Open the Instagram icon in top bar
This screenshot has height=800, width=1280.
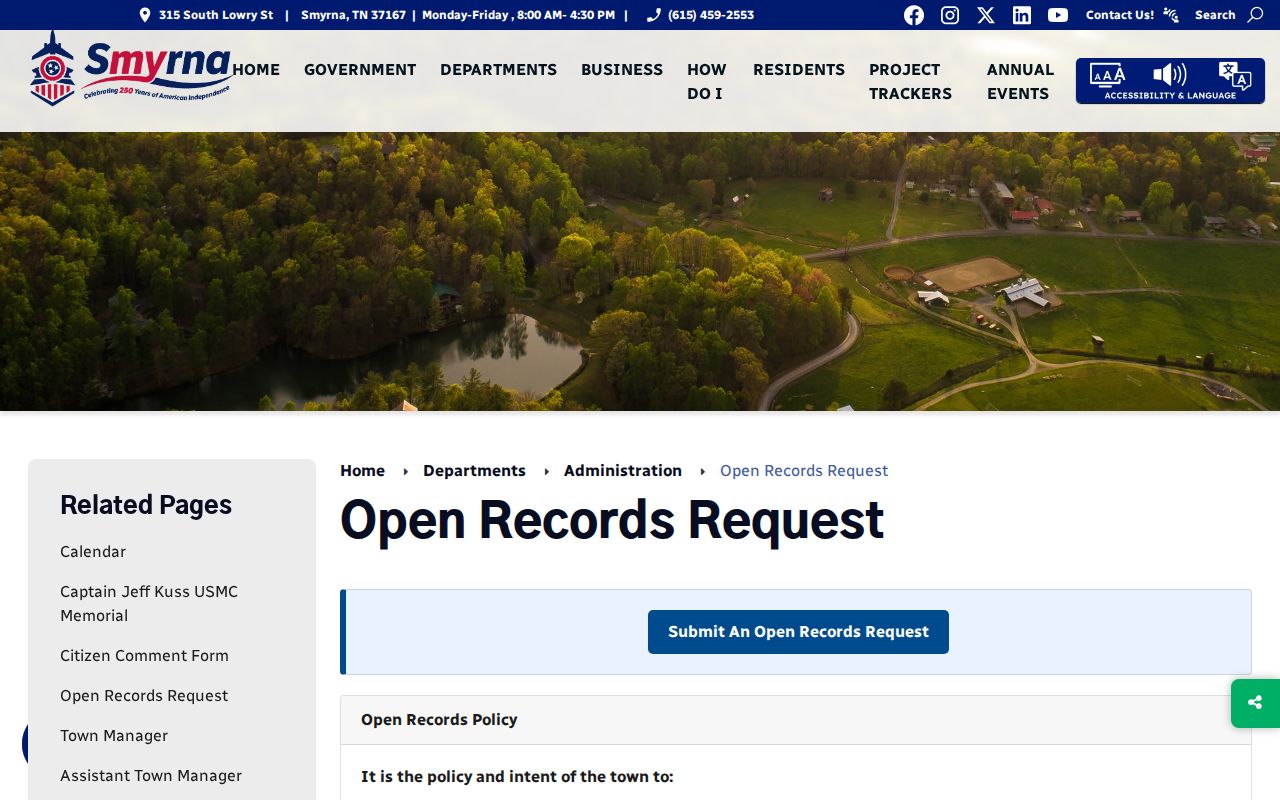pos(950,15)
